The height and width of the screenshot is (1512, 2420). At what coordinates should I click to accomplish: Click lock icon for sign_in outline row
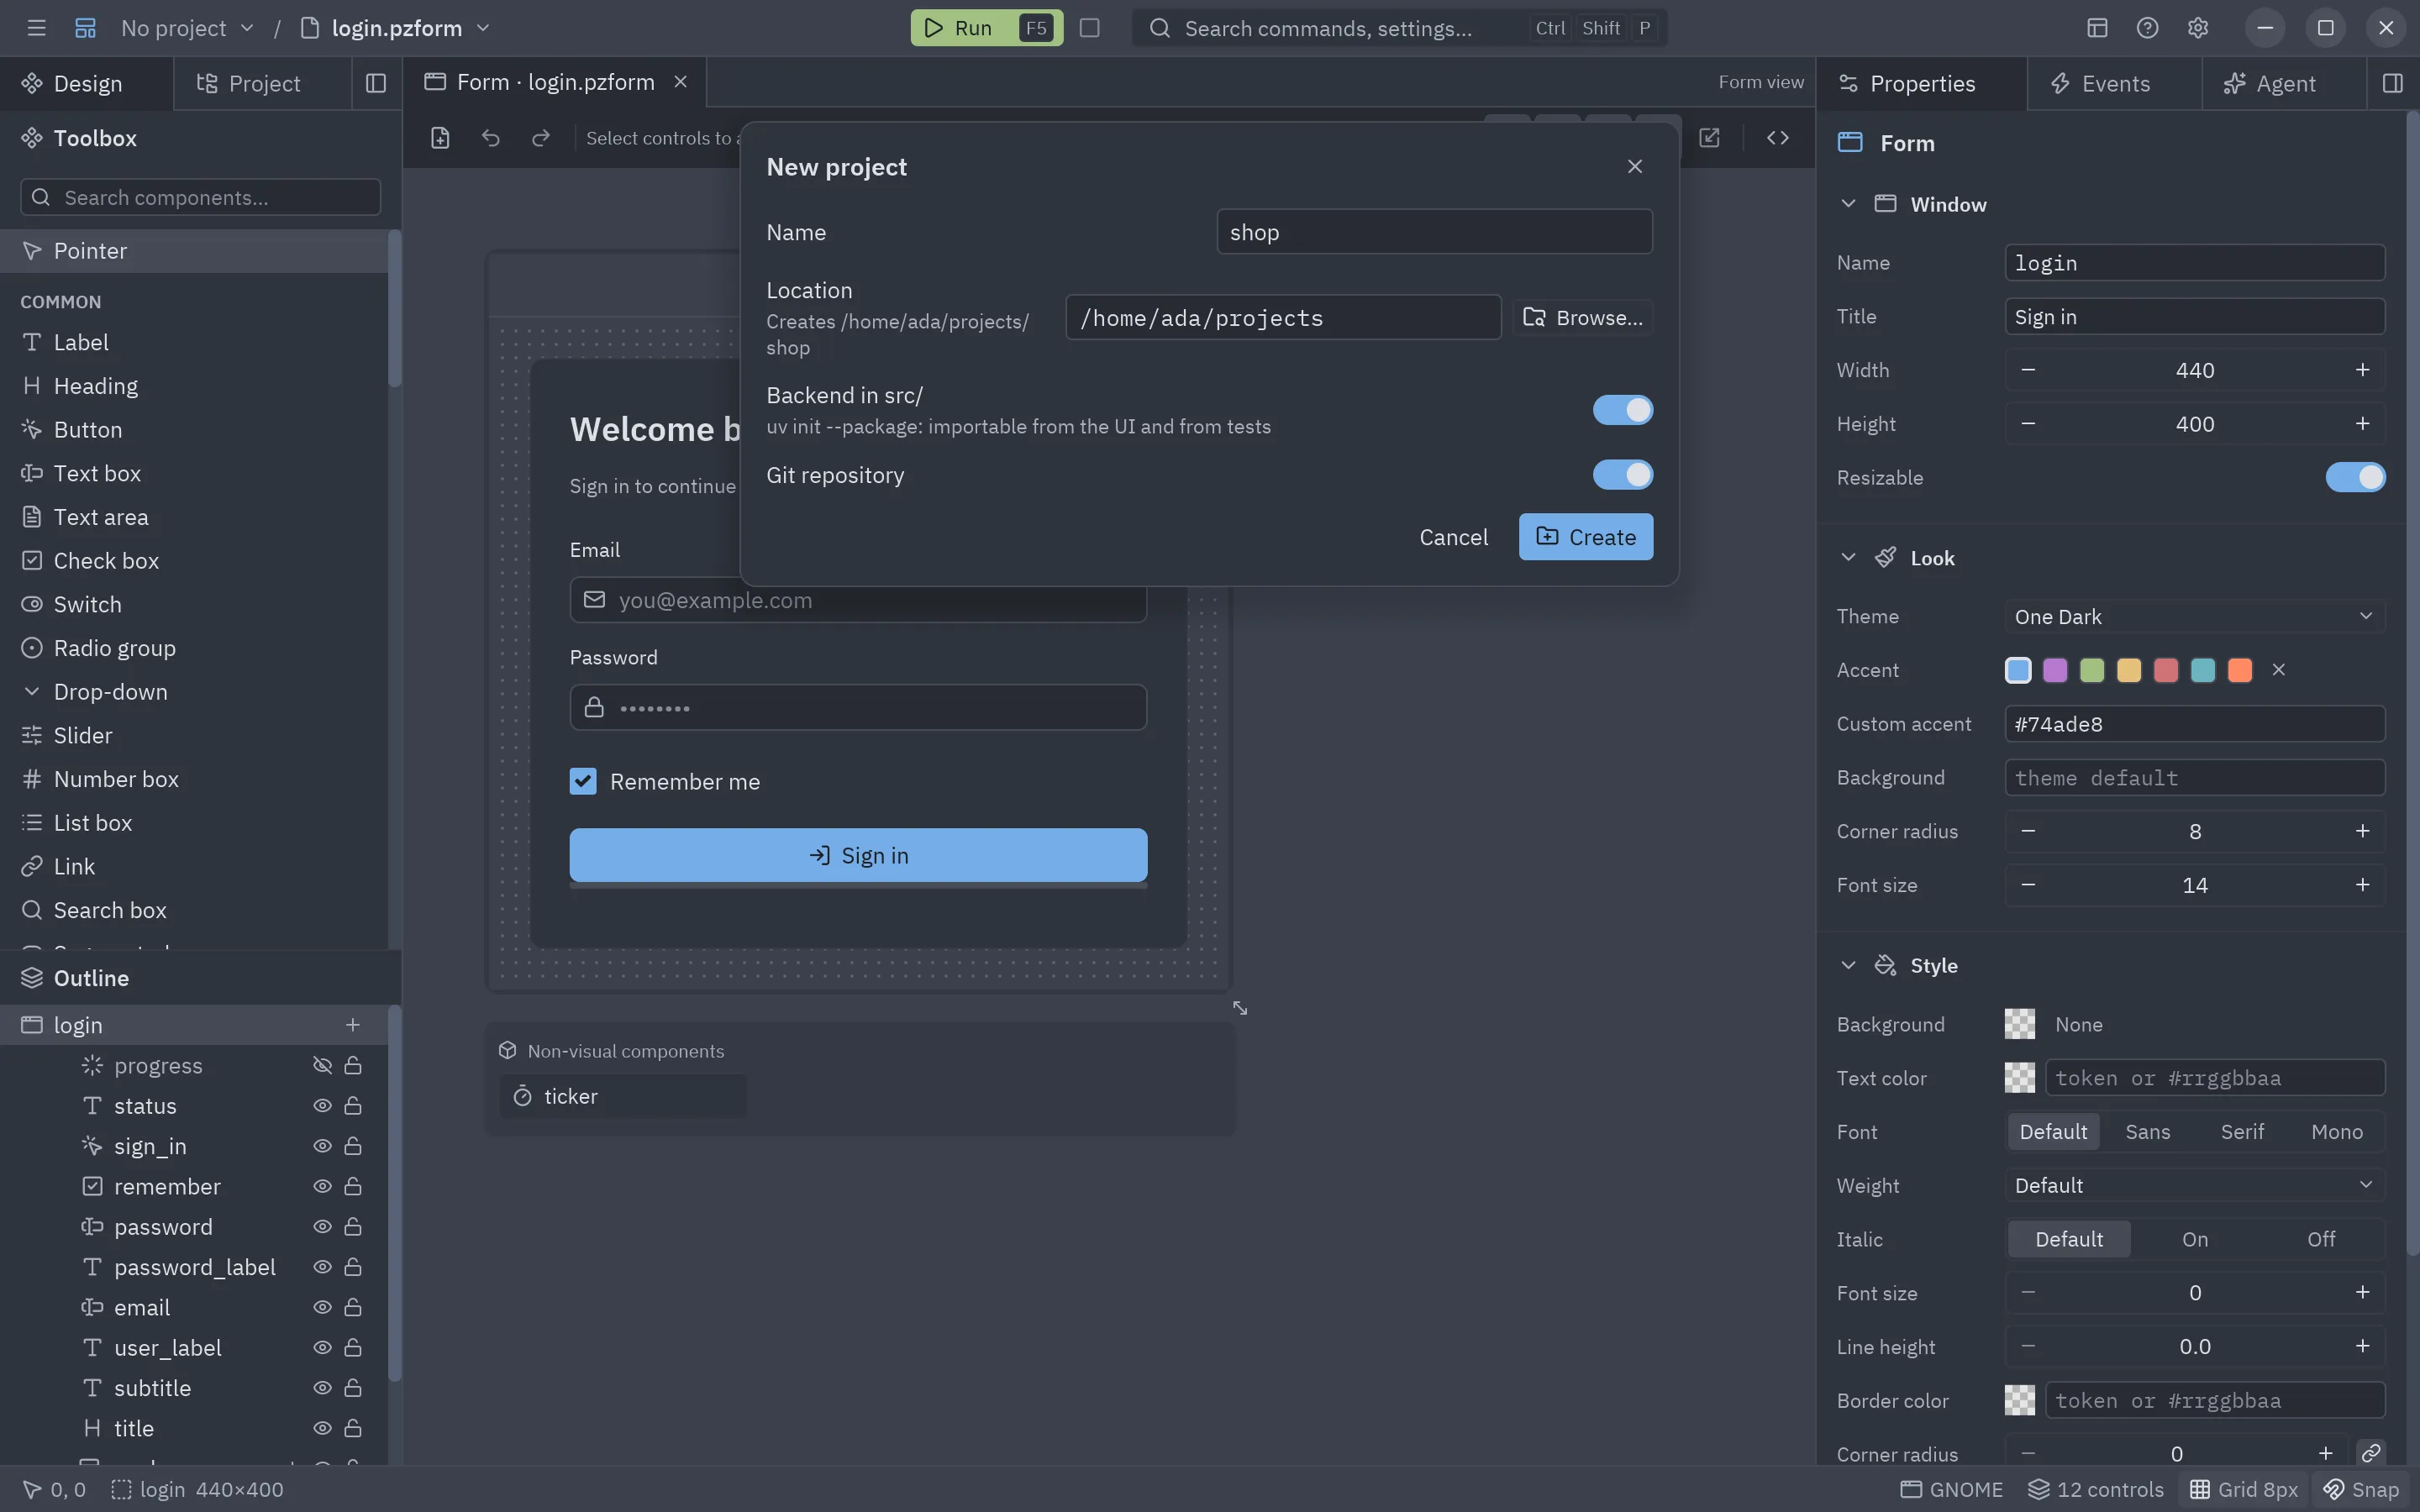coord(353,1146)
